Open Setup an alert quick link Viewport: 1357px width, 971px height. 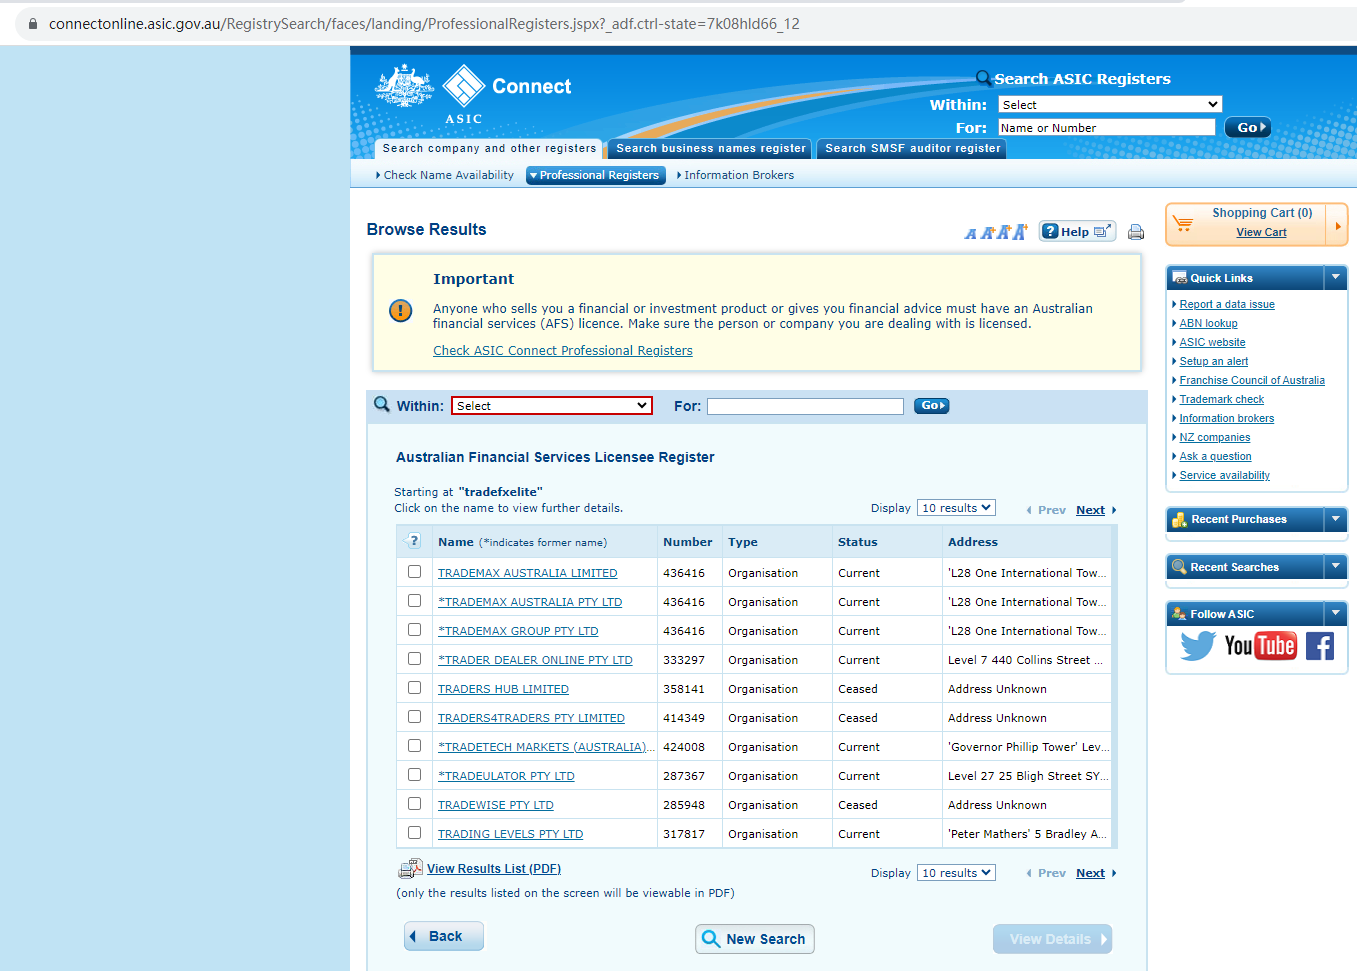[x=1213, y=361]
